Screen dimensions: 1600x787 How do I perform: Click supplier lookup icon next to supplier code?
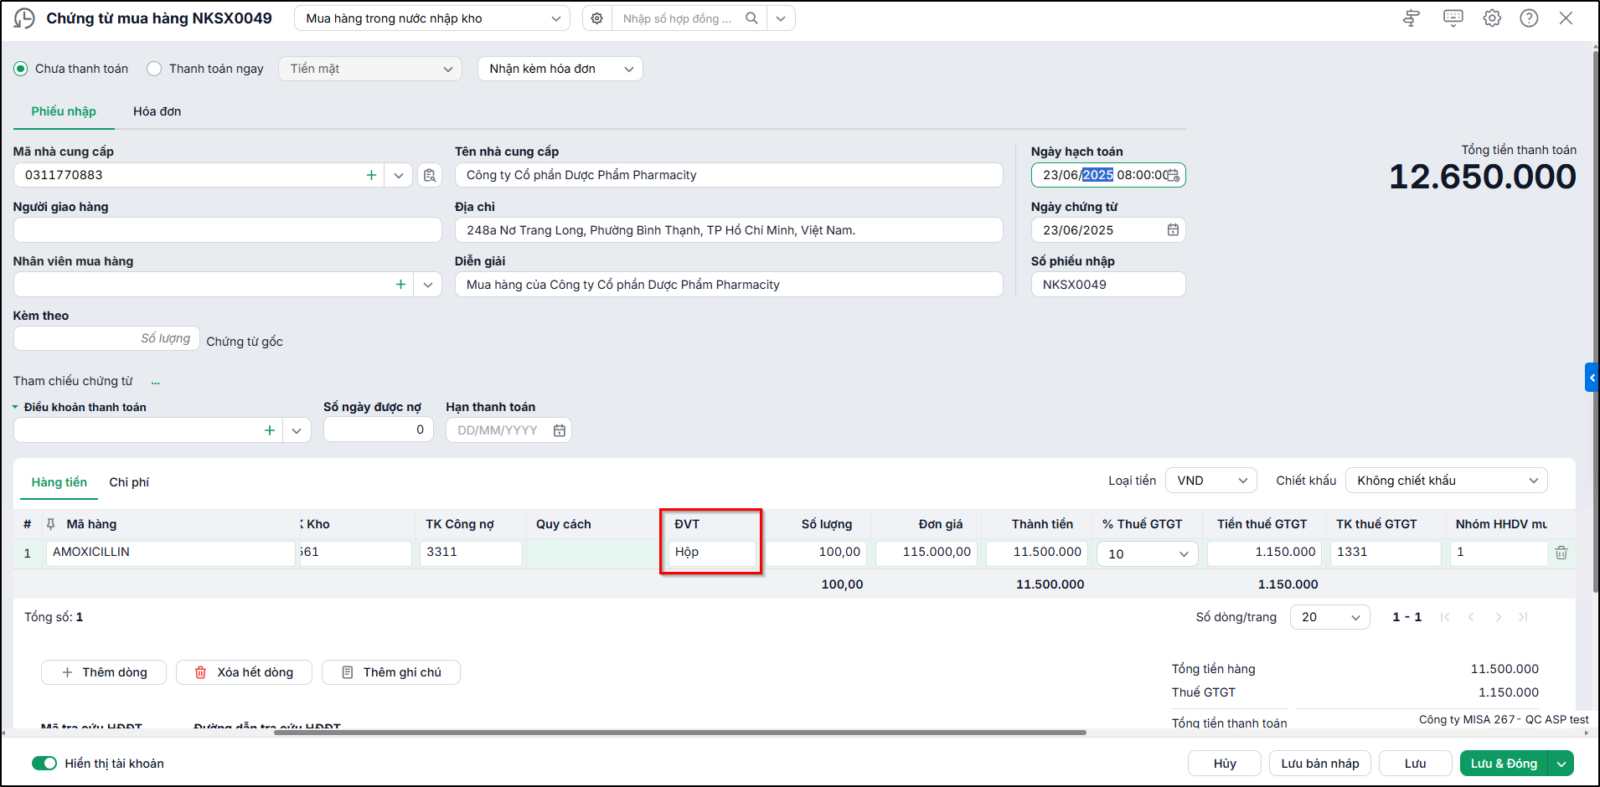coord(429,175)
